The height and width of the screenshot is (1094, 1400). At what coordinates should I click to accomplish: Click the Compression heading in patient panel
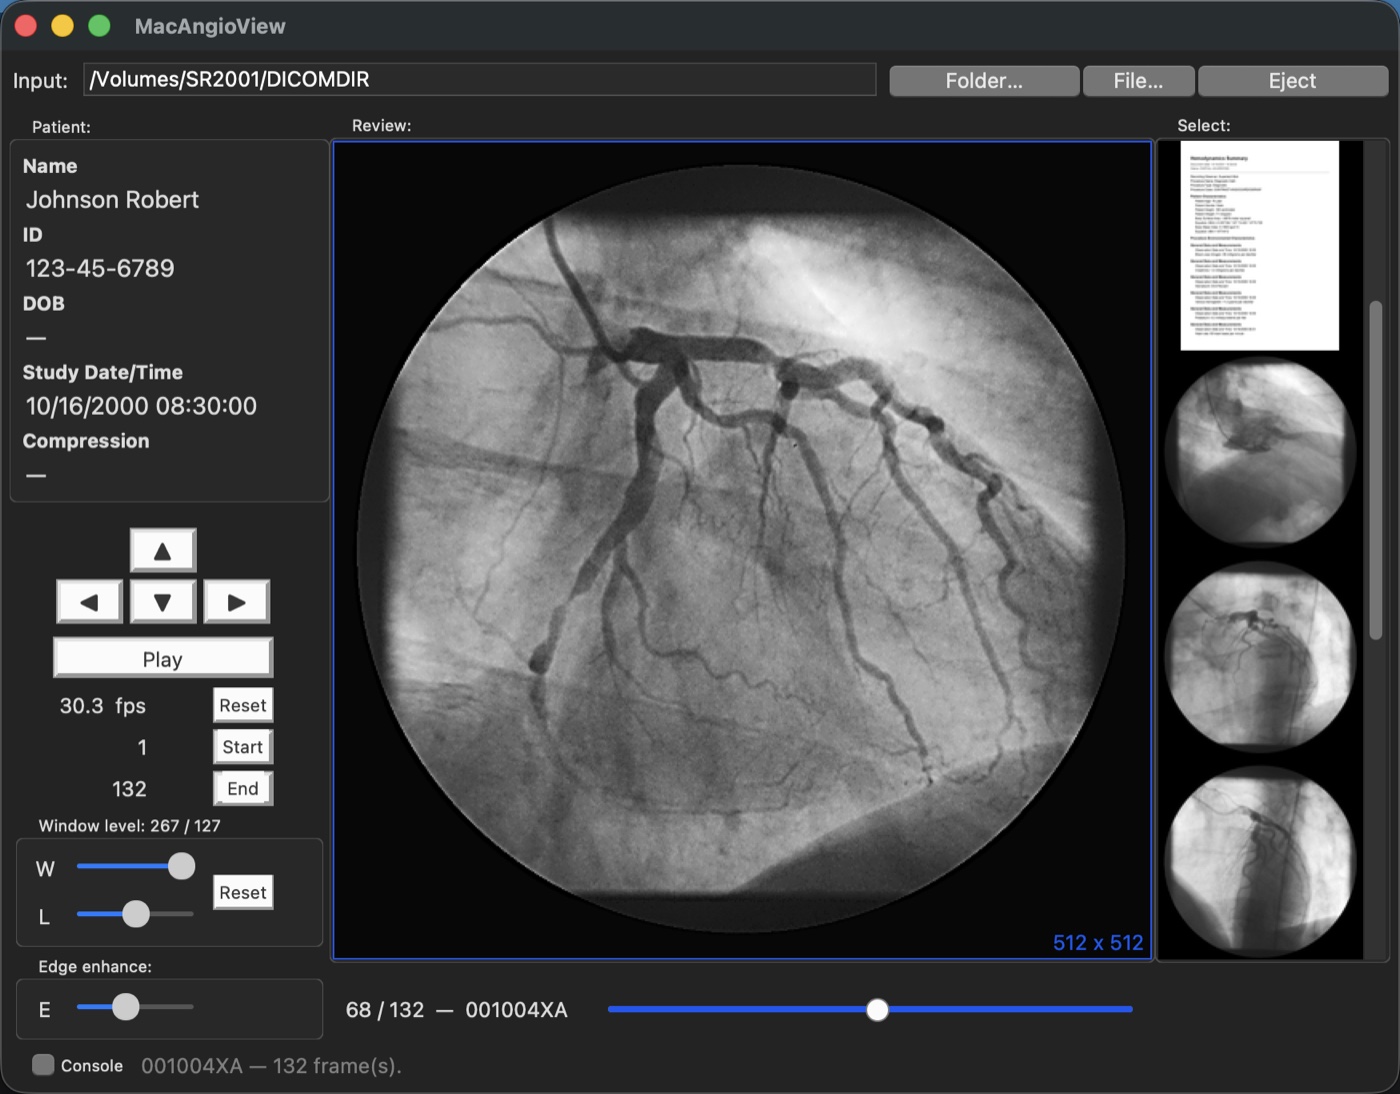[86, 441]
